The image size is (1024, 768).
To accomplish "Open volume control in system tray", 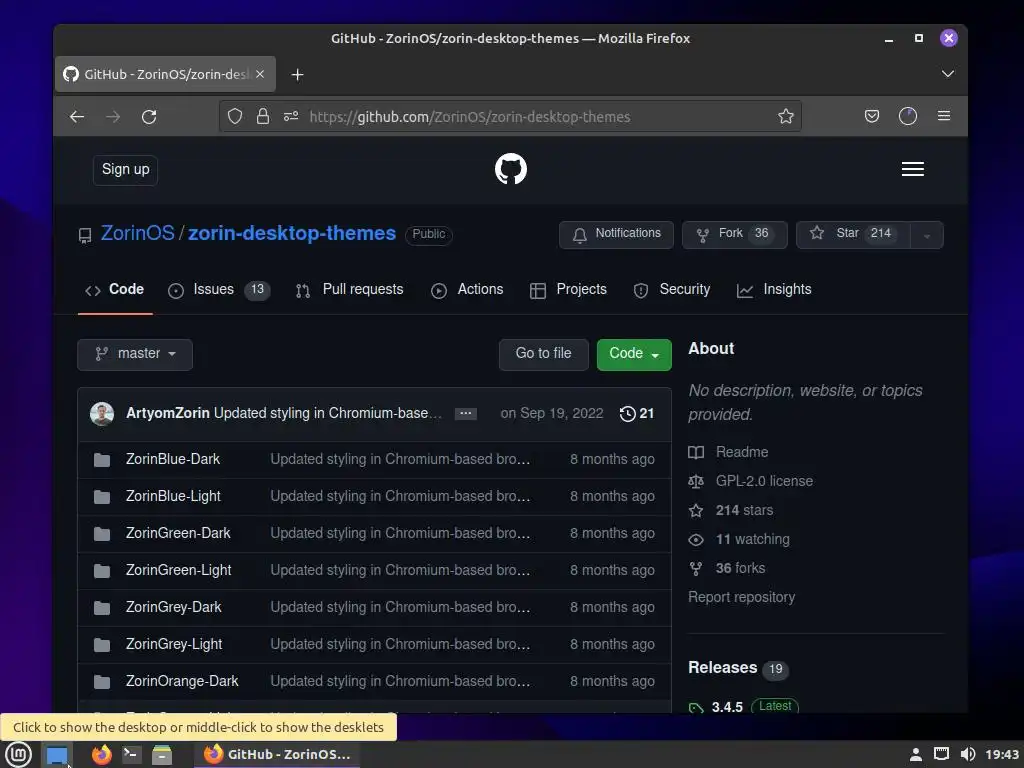I will [968, 754].
